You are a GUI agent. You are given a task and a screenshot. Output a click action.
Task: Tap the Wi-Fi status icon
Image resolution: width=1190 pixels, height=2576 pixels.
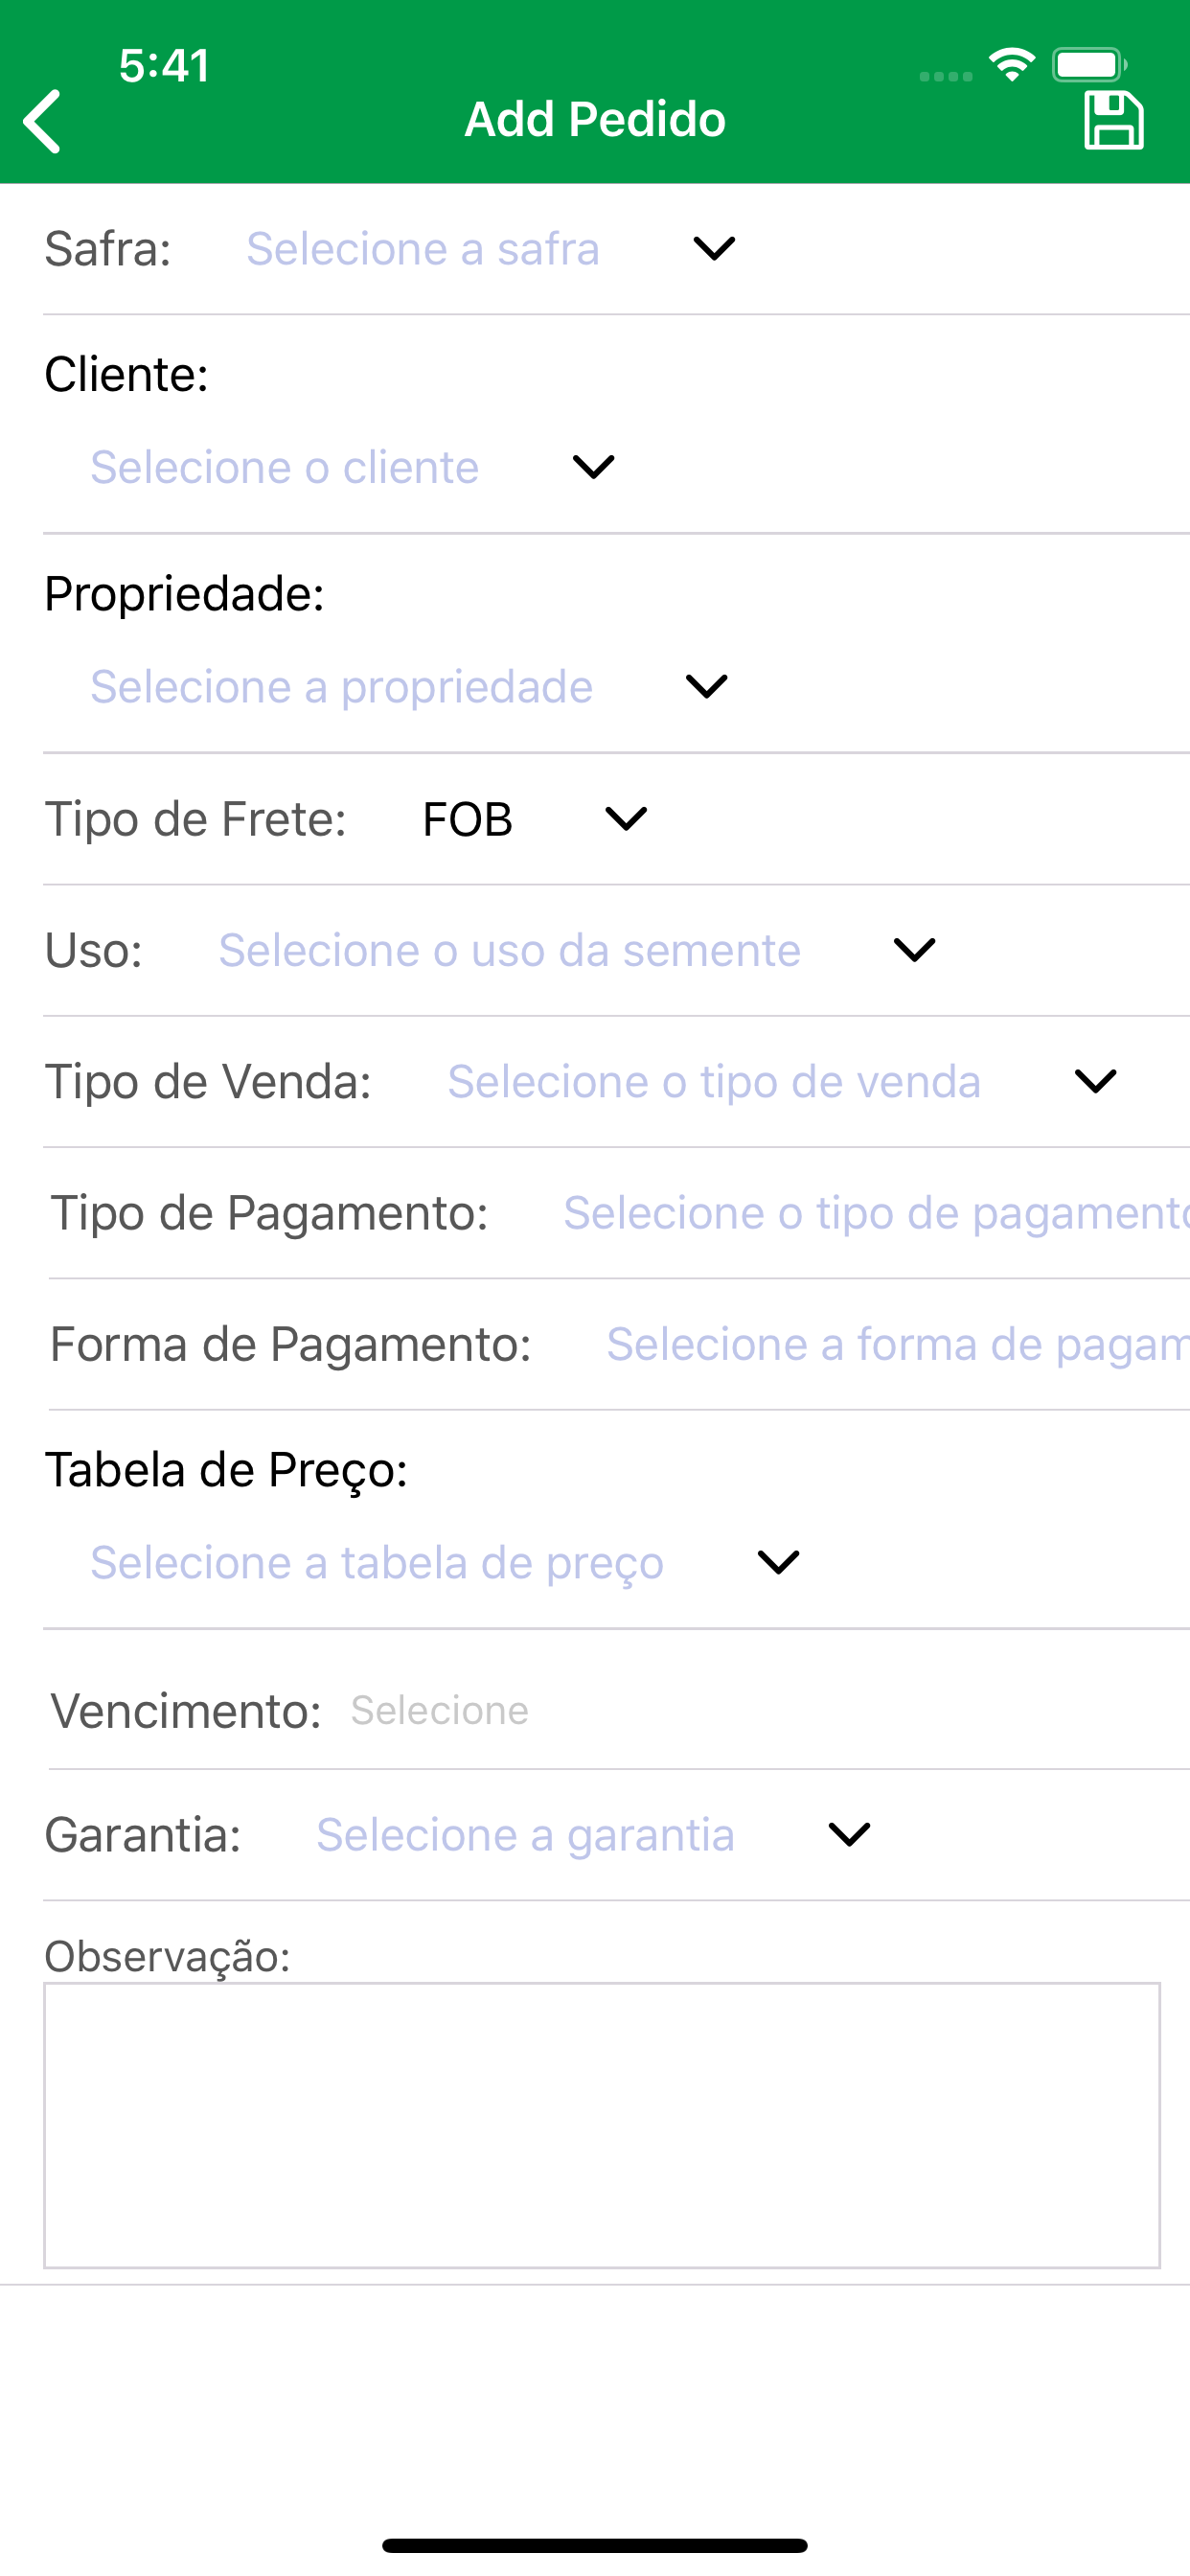pyautogui.click(x=1011, y=65)
